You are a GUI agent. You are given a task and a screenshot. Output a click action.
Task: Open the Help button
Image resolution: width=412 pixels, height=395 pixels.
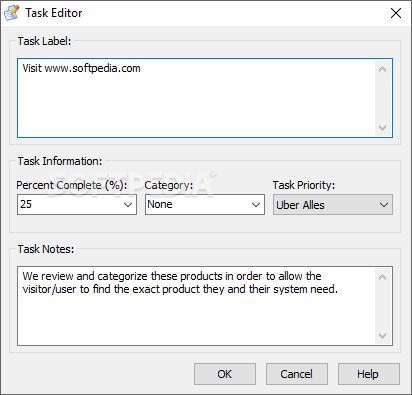(369, 374)
